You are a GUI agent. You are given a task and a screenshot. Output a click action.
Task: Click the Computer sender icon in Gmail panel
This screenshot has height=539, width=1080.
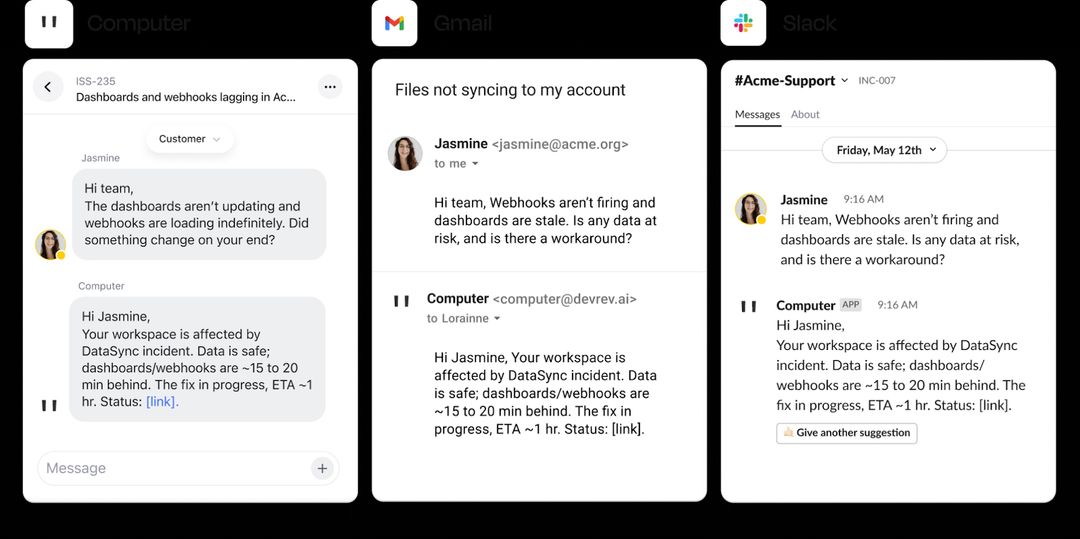[402, 301]
